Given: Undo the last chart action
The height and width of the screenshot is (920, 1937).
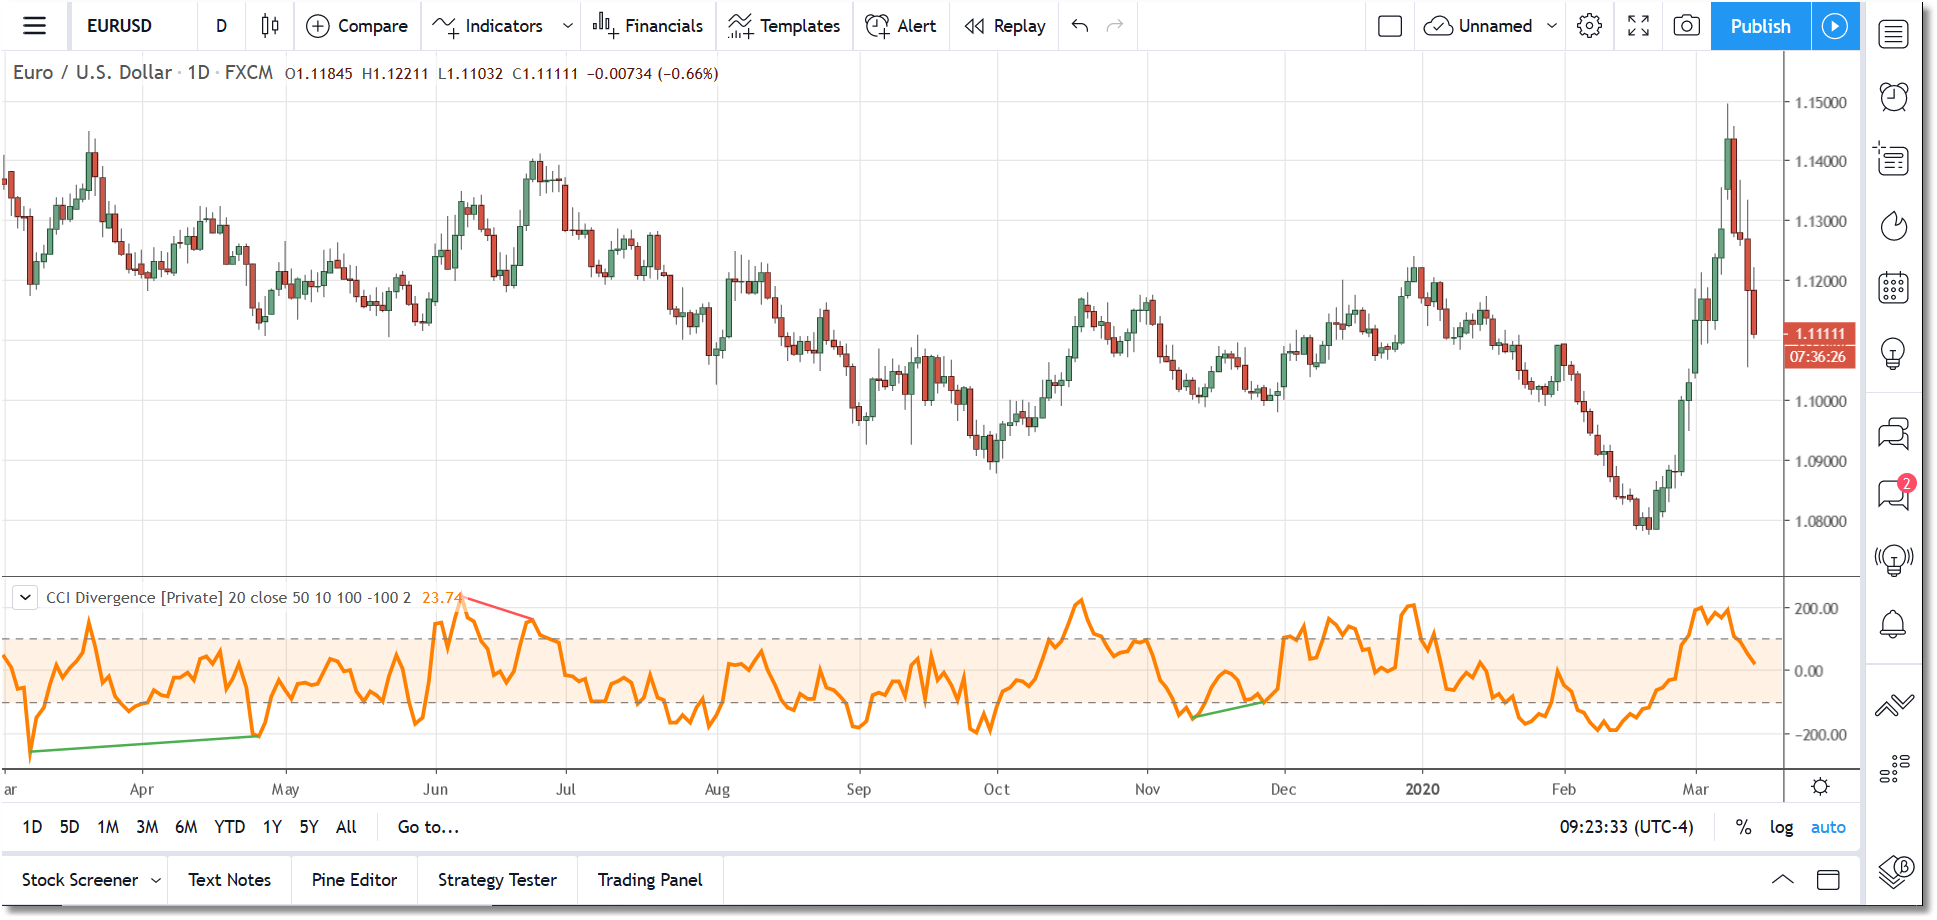Looking at the screenshot, I should 1080,26.
